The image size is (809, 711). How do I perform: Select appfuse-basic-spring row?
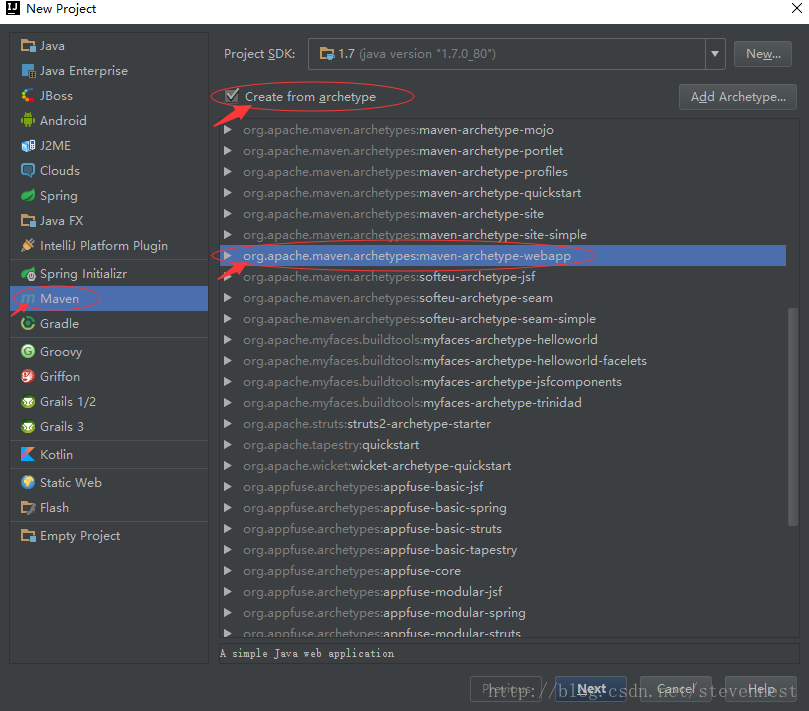(x=503, y=508)
